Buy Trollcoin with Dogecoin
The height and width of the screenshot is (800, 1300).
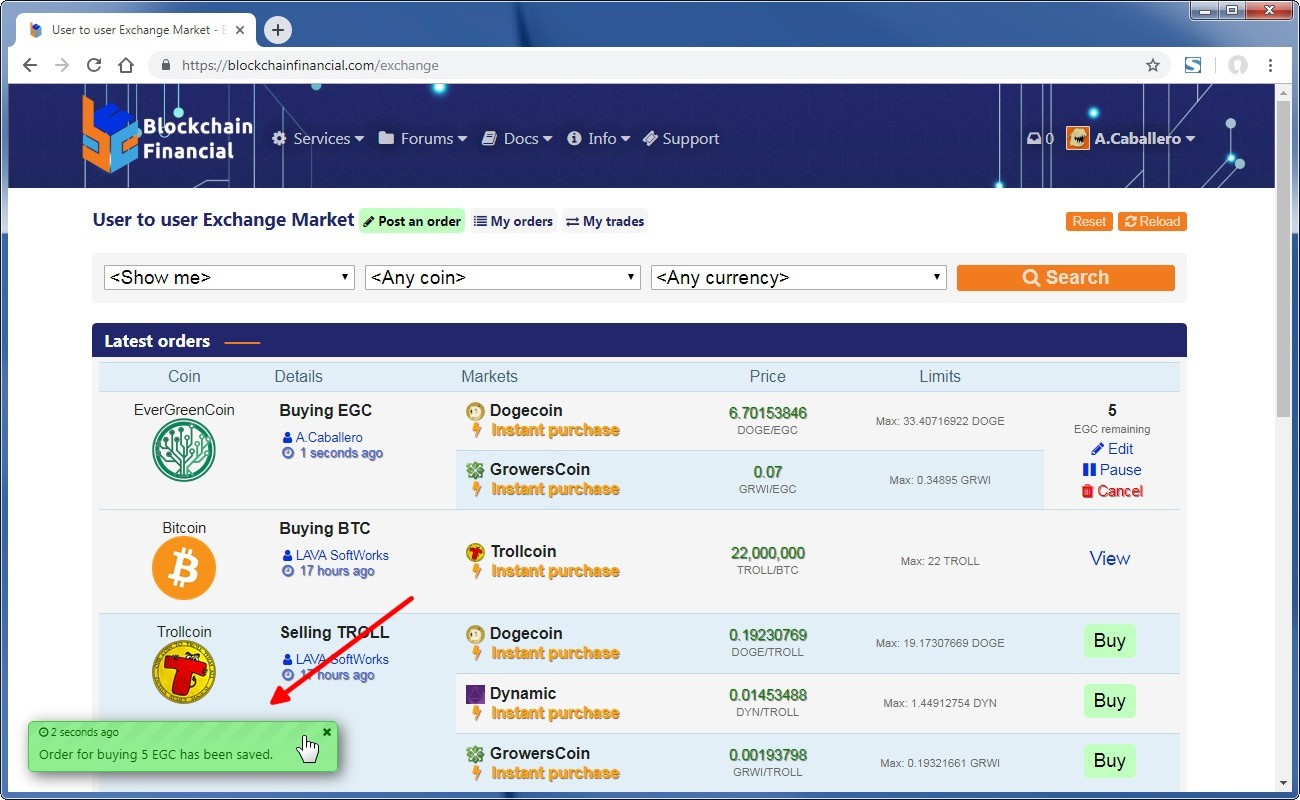point(1109,641)
